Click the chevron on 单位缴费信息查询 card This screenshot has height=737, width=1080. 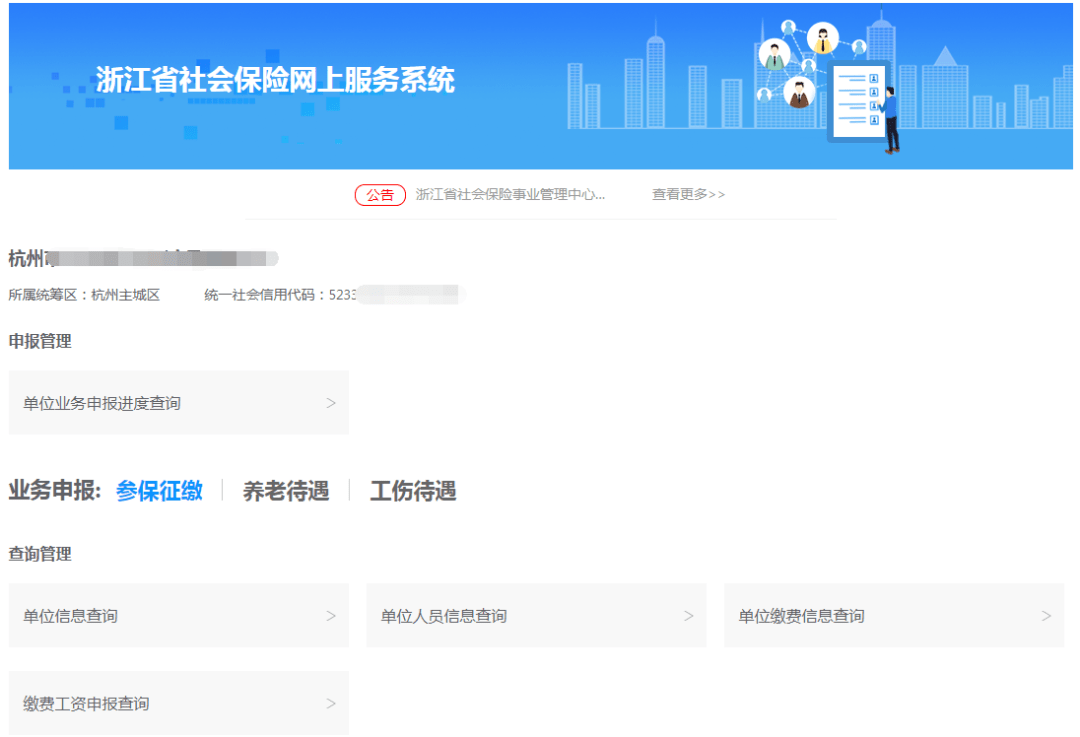[x=1046, y=616]
